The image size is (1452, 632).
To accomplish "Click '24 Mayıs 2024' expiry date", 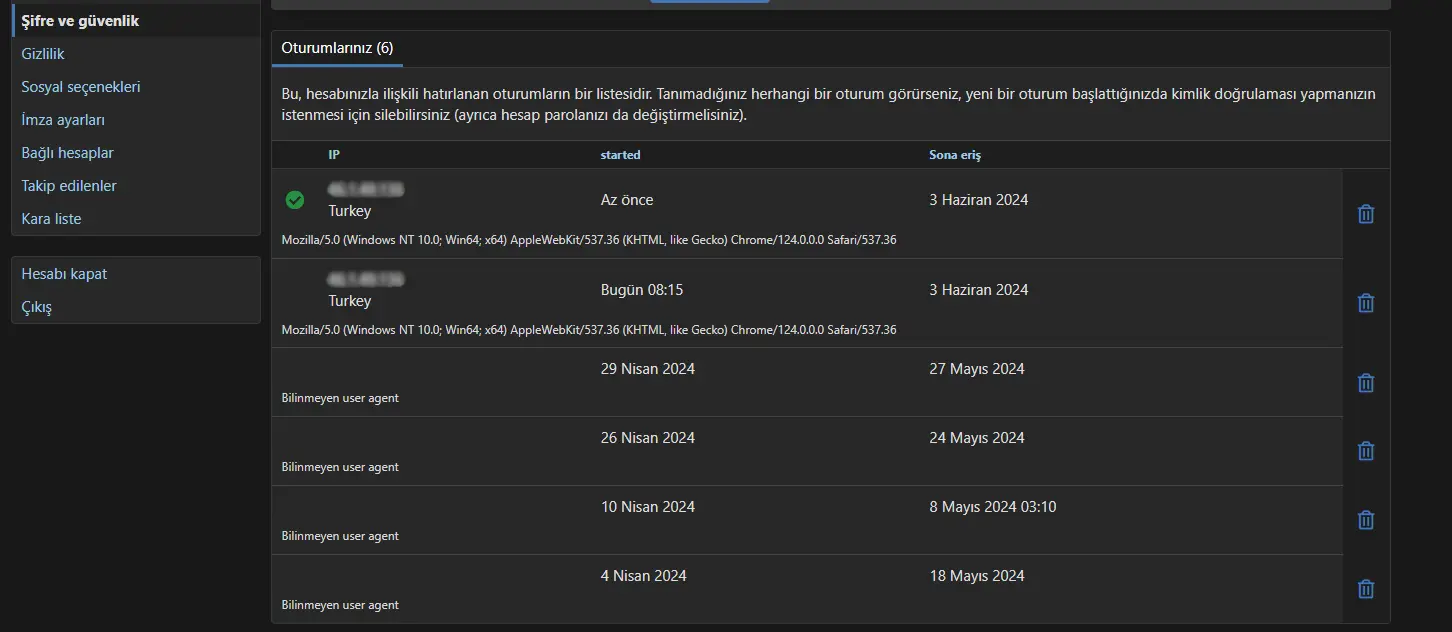I will [x=977, y=438].
